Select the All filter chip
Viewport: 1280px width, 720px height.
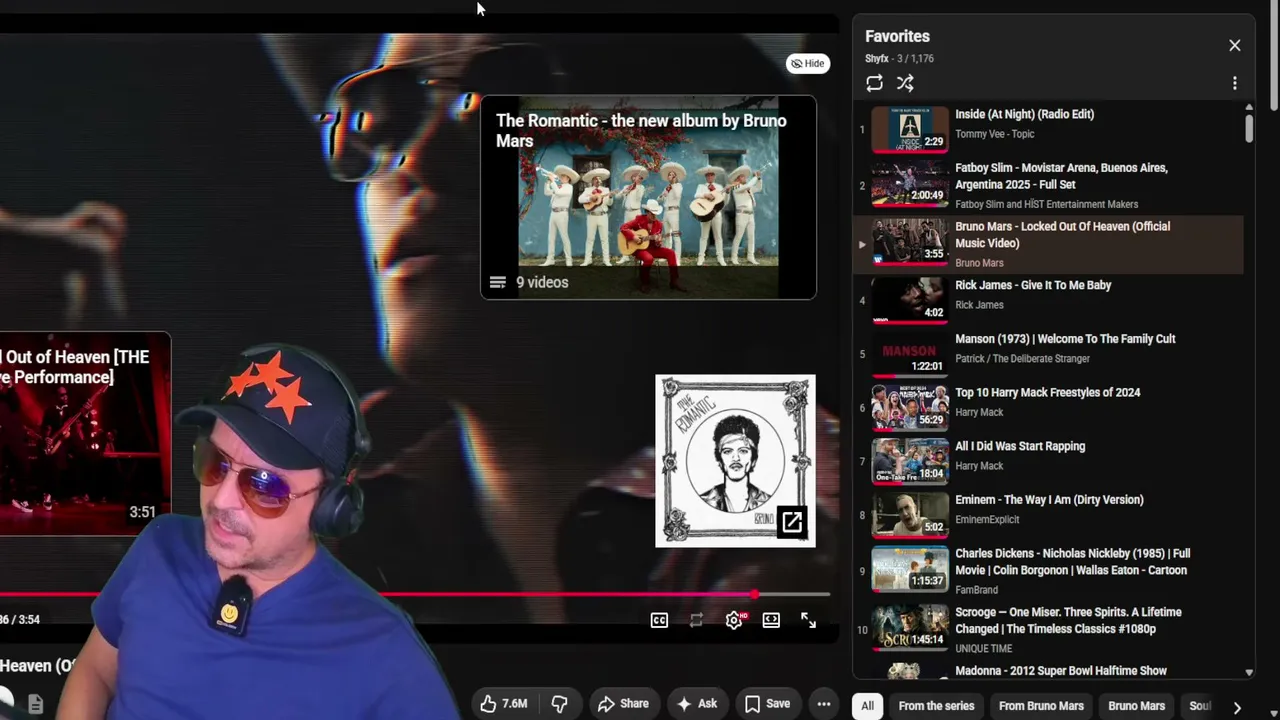(867, 706)
